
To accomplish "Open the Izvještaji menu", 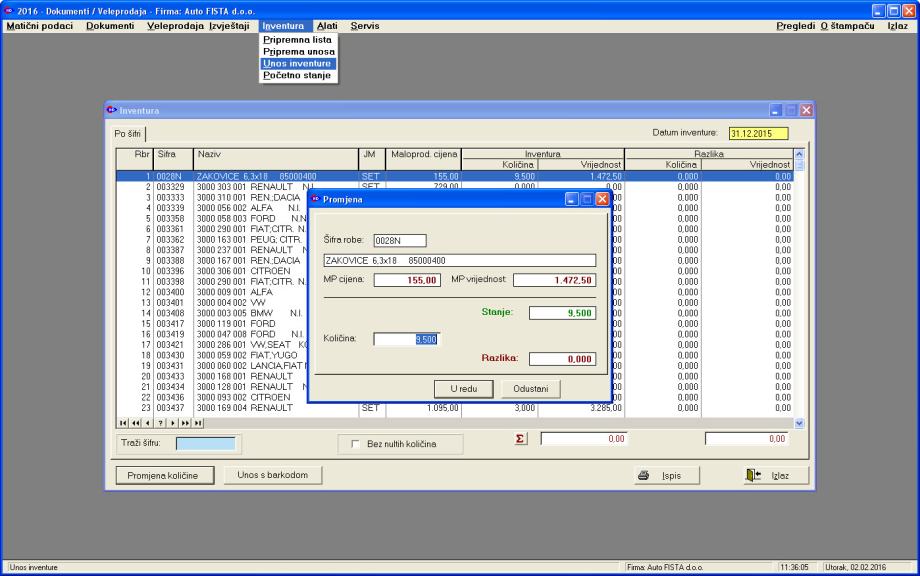I will tap(229, 26).
